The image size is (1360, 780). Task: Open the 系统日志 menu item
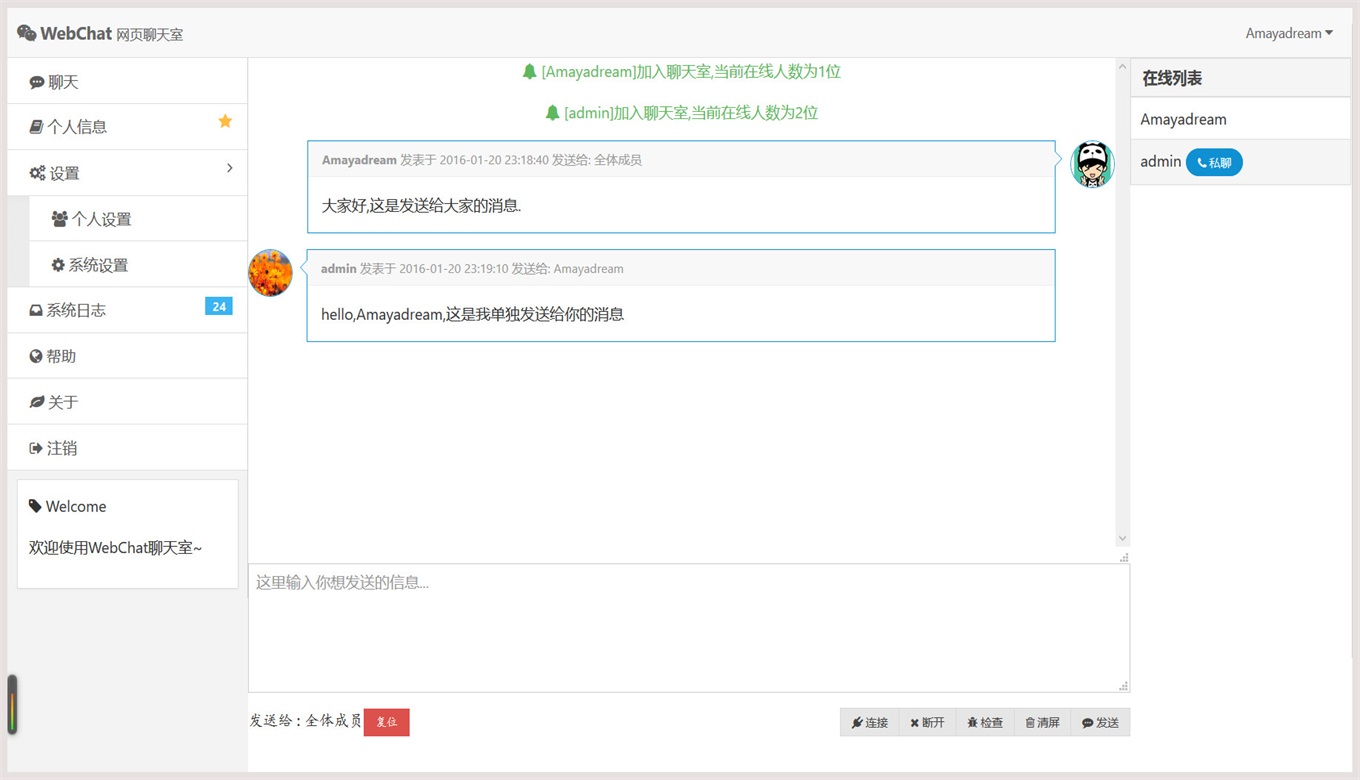127,310
